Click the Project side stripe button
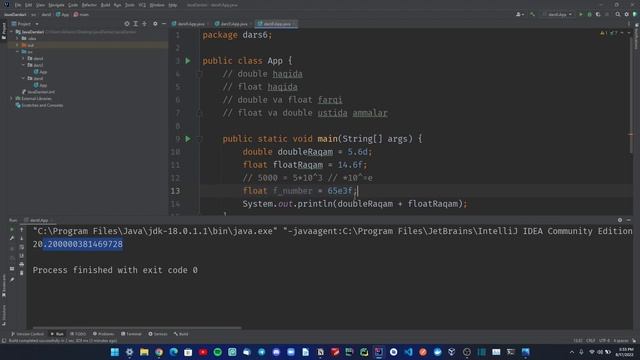The width and height of the screenshot is (640, 360). (x=4, y=31)
